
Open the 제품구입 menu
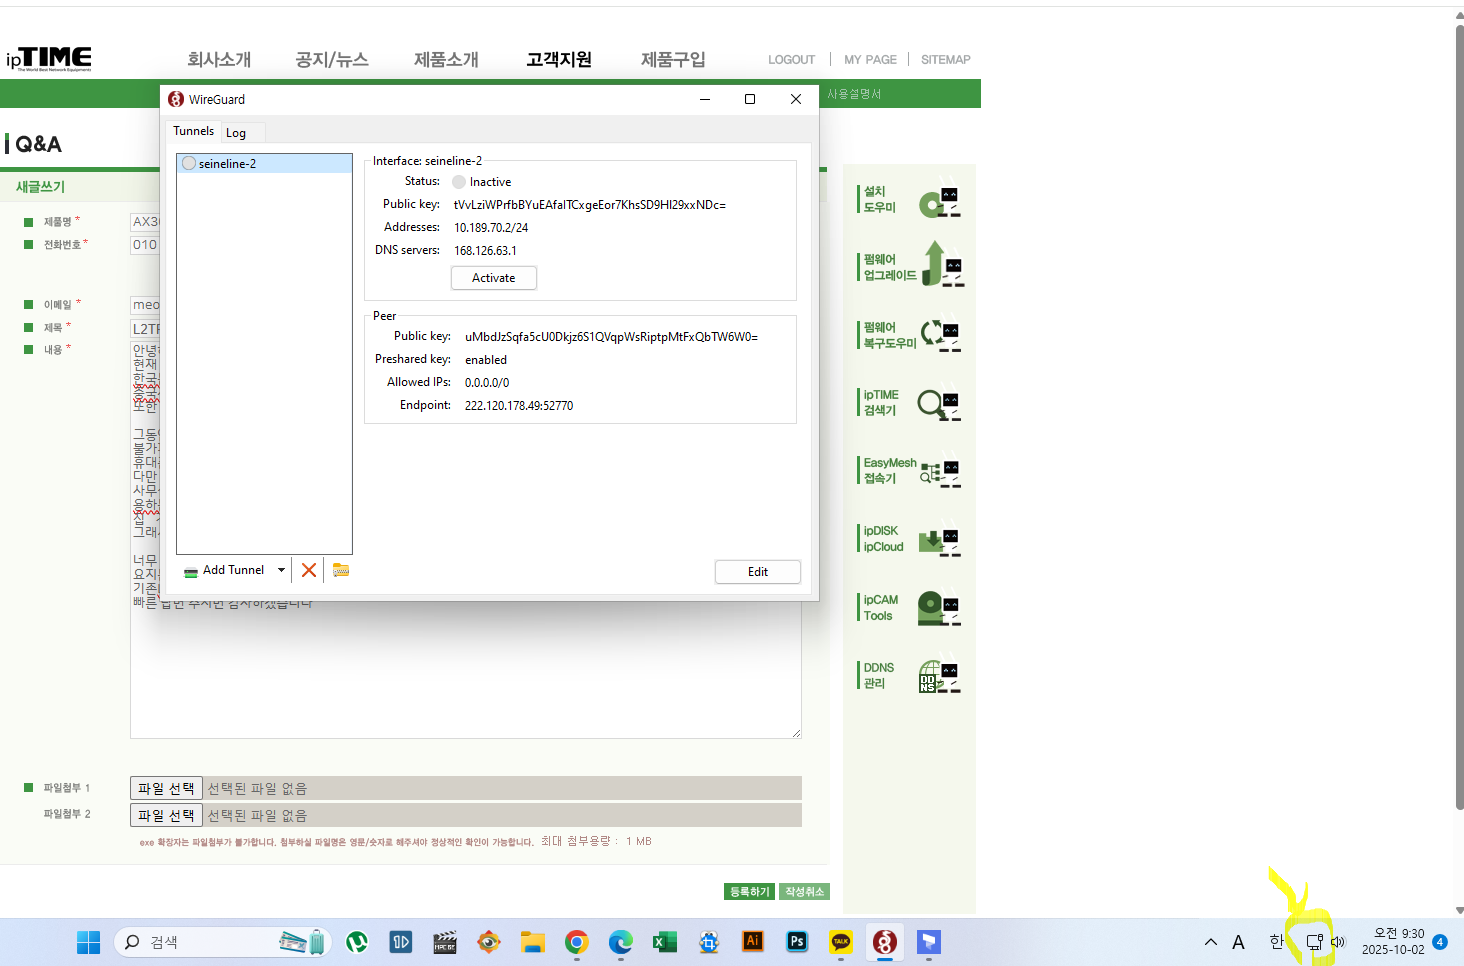coord(673,59)
